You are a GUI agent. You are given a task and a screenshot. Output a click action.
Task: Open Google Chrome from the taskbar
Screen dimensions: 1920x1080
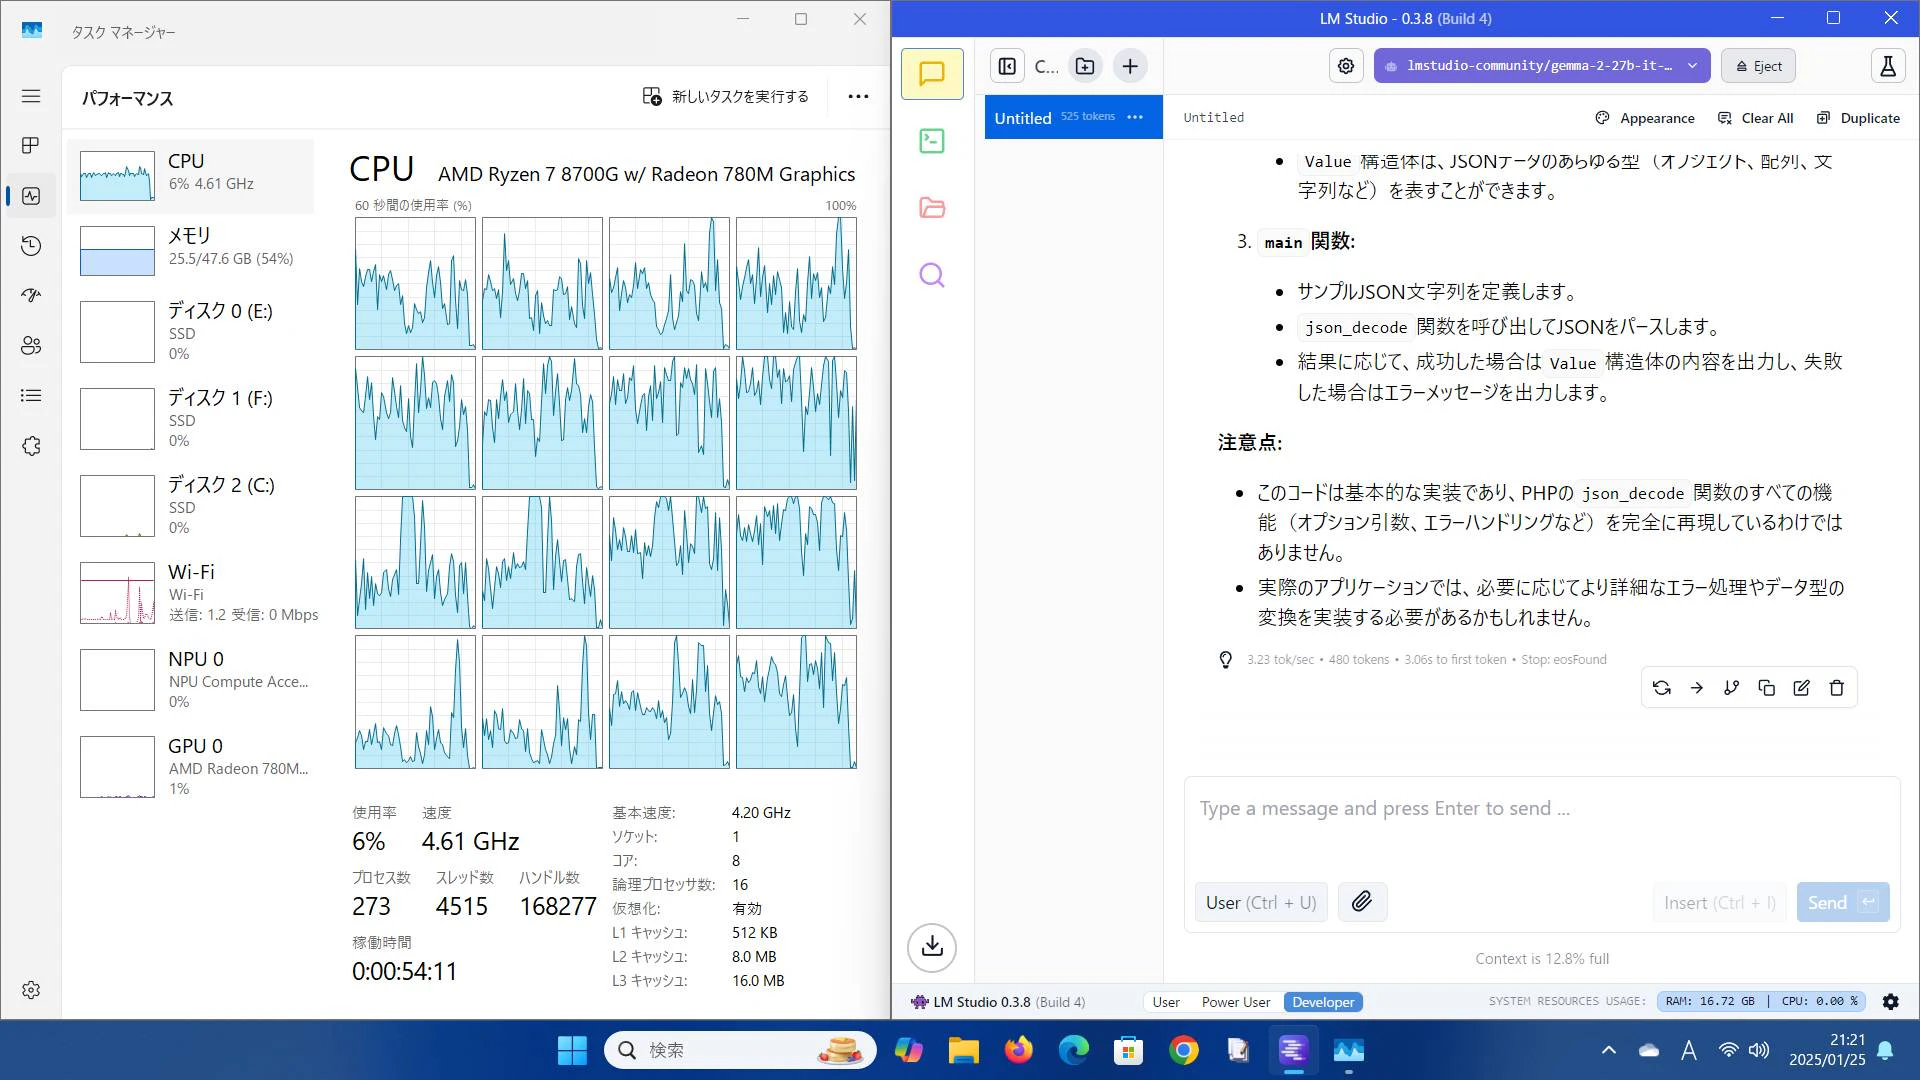point(1184,1050)
